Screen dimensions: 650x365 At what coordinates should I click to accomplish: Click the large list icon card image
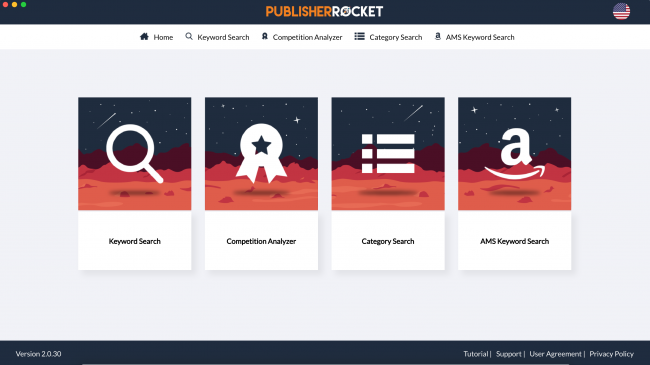pyautogui.click(x=388, y=153)
